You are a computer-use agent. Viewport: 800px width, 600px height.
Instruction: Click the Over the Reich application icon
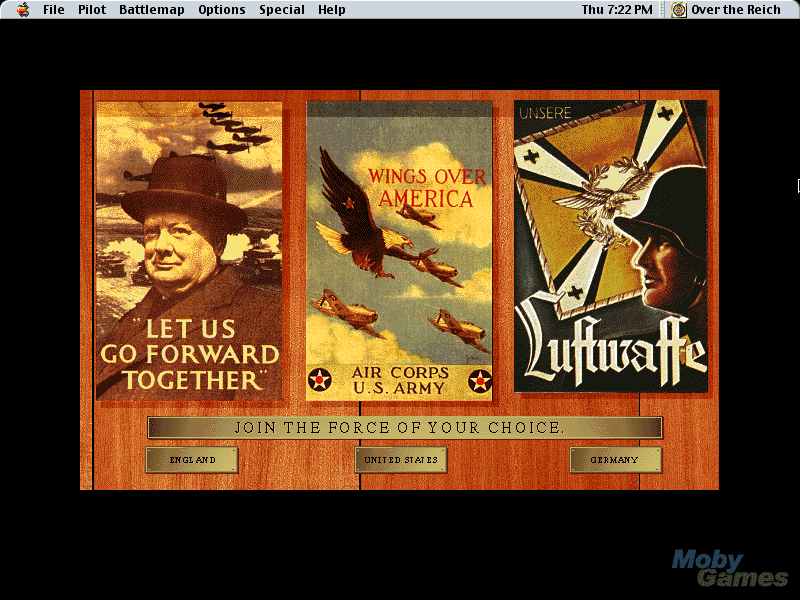[679, 10]
